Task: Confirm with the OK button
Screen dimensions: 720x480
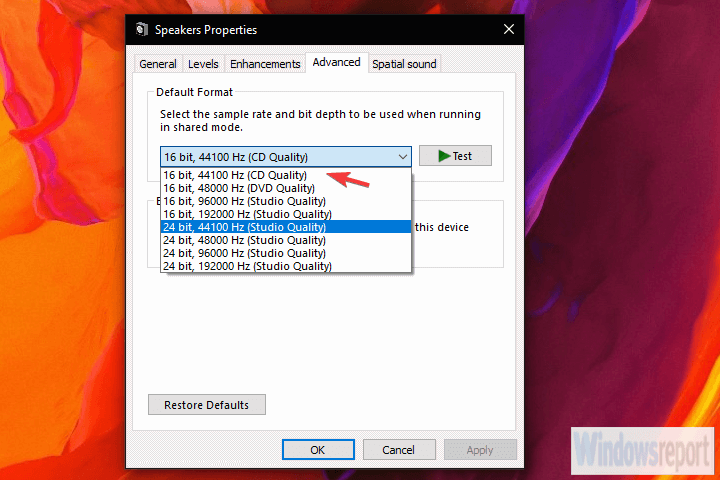Action: pyautogui.click(x=318, y=450)
